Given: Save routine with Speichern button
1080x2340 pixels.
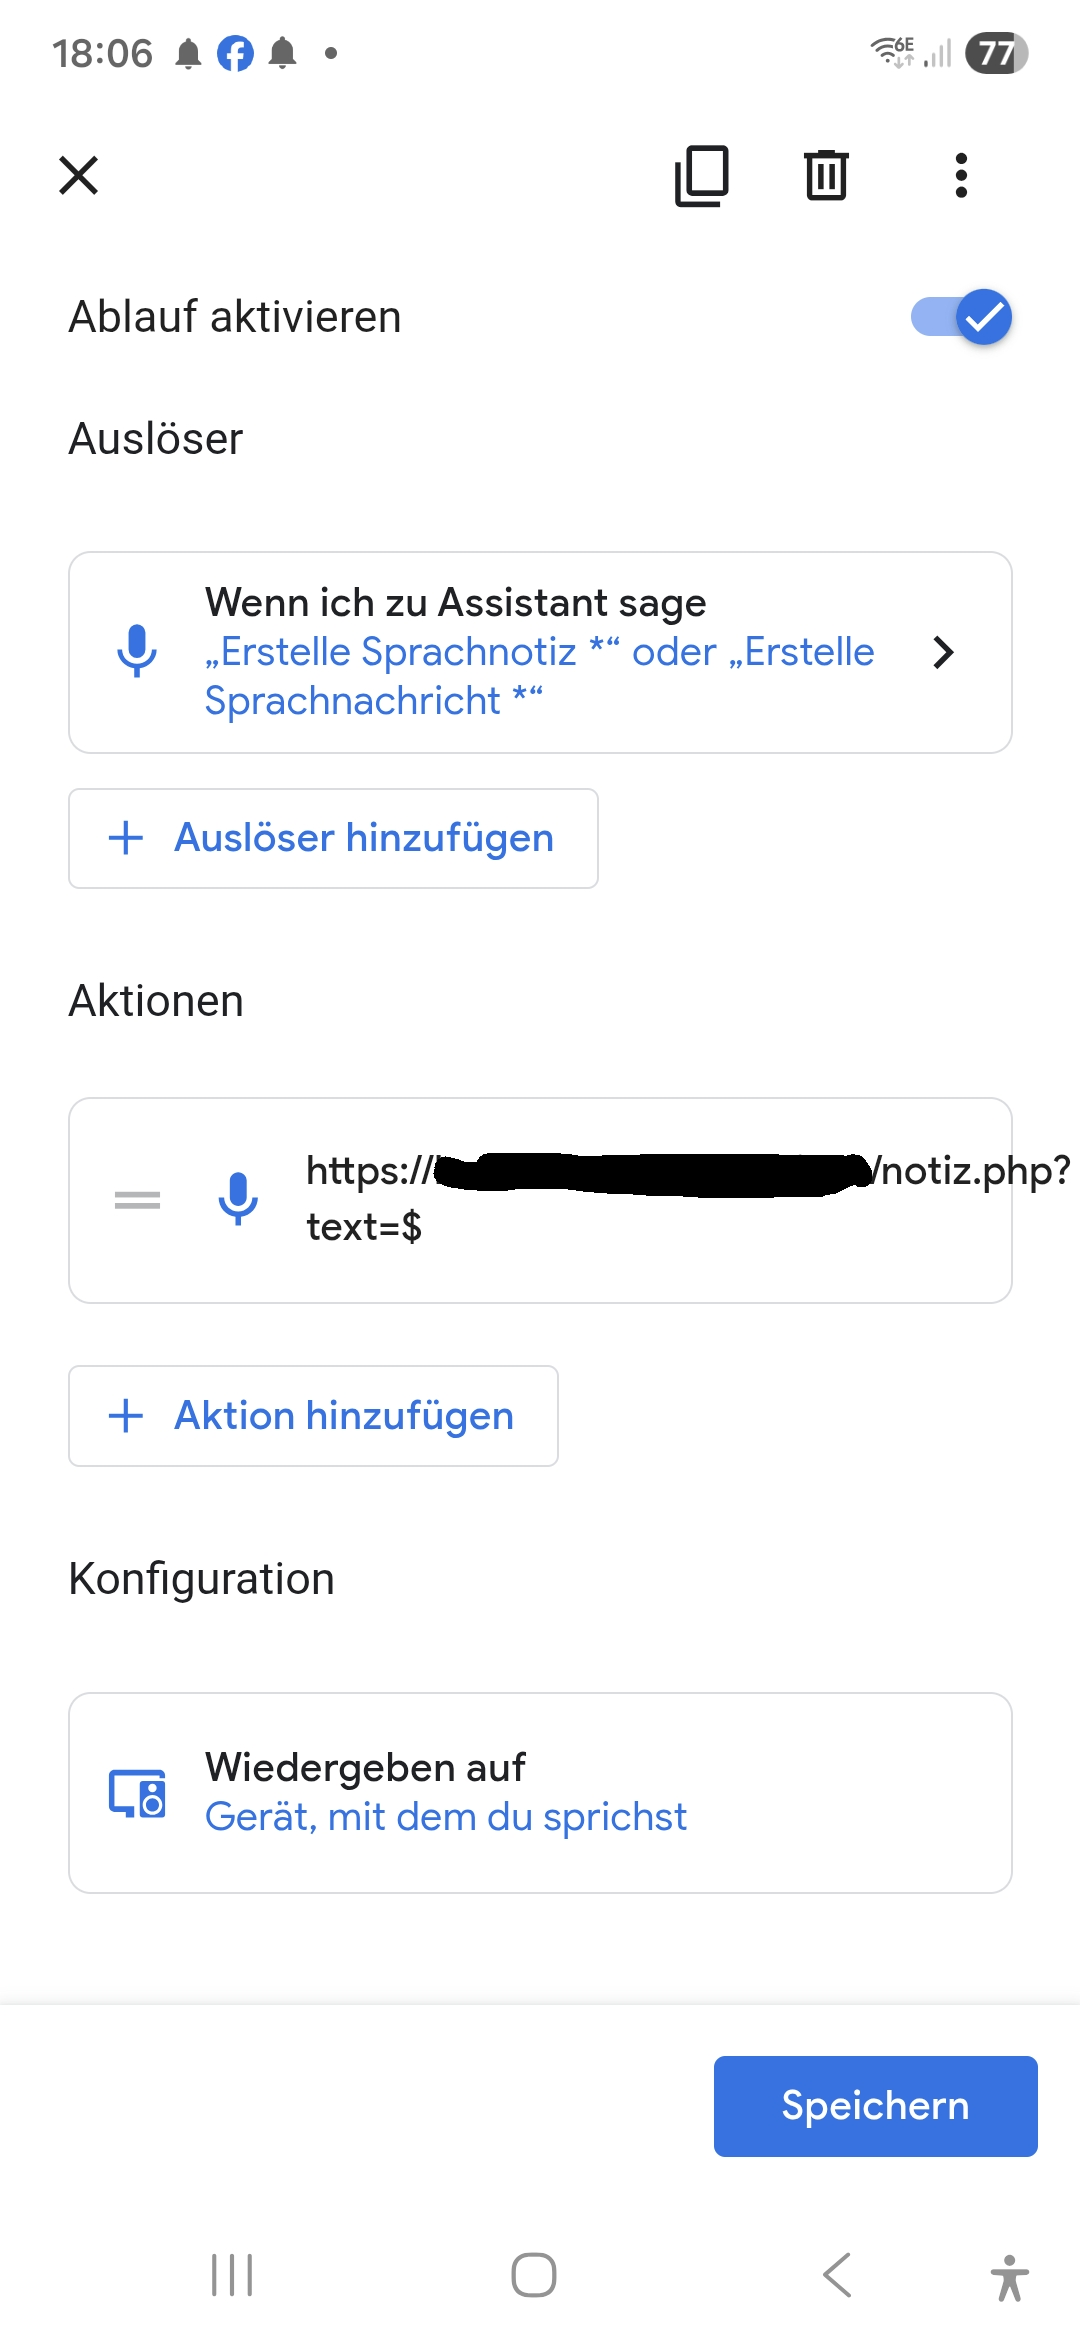Looking at the screenshot, I should [x=875, y=2106].
